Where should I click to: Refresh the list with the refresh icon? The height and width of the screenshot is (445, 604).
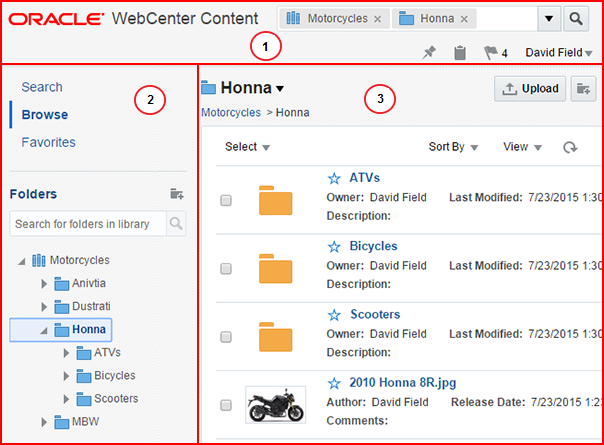tap(570, 147)
